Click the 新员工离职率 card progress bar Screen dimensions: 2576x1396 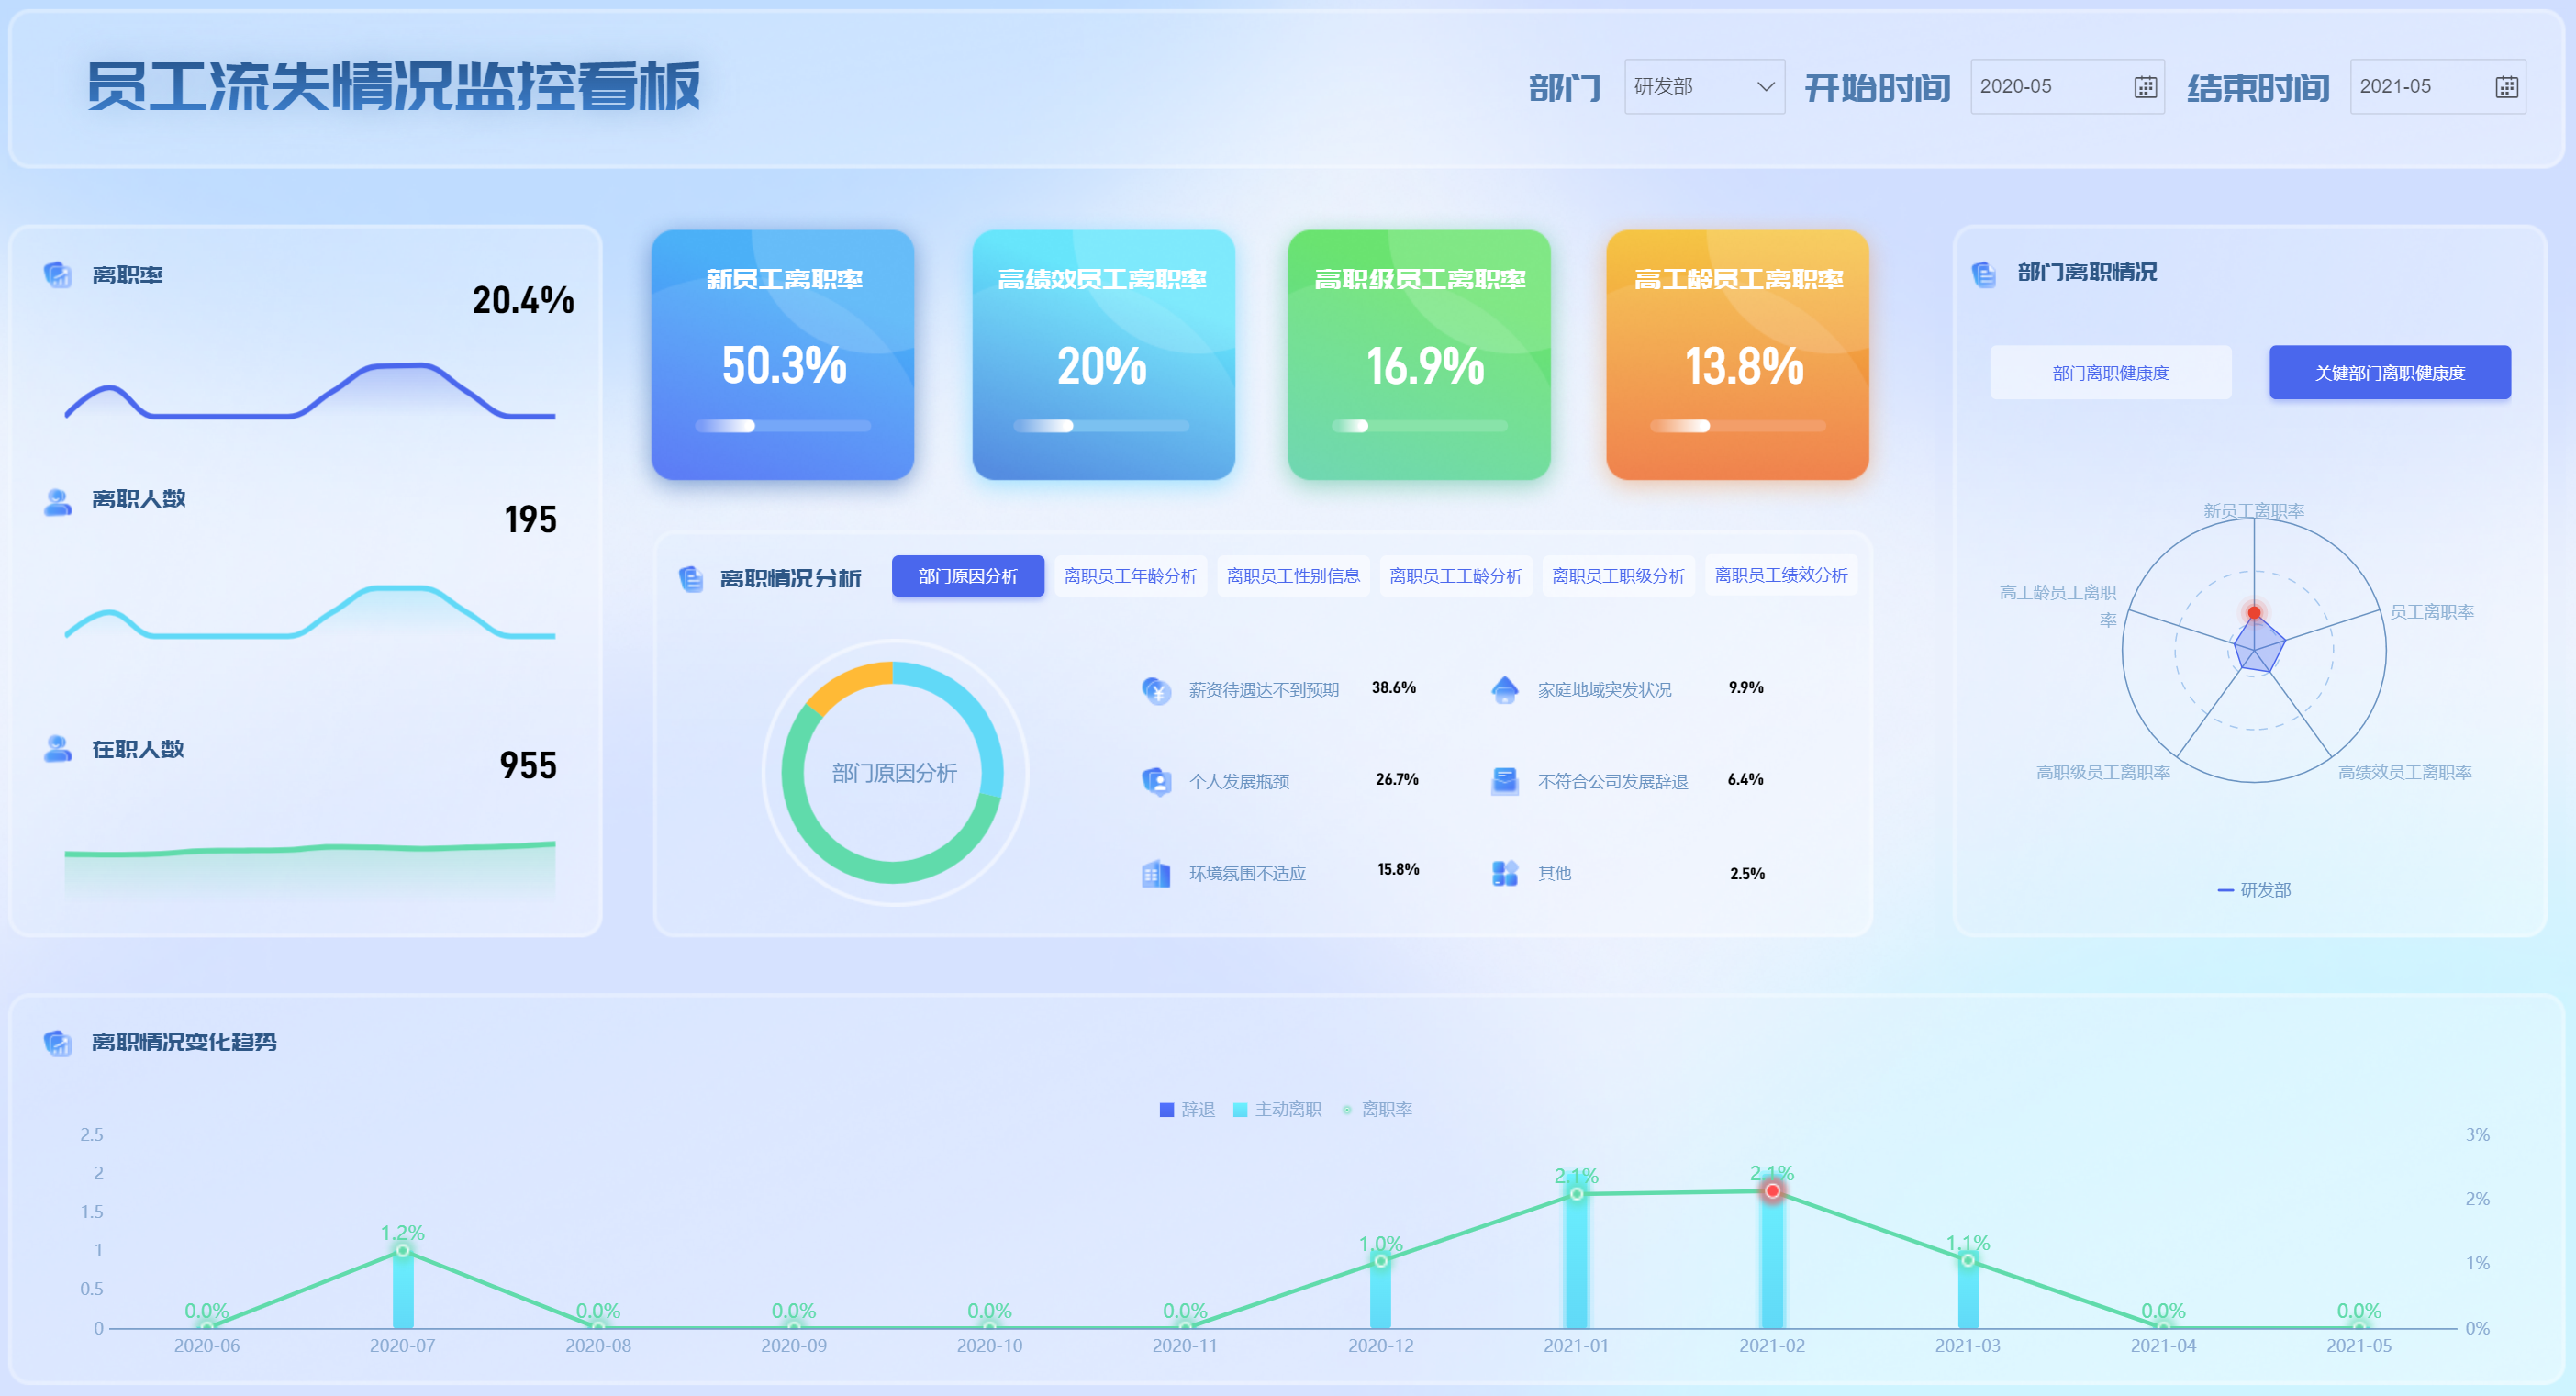[x=782, y=426]
